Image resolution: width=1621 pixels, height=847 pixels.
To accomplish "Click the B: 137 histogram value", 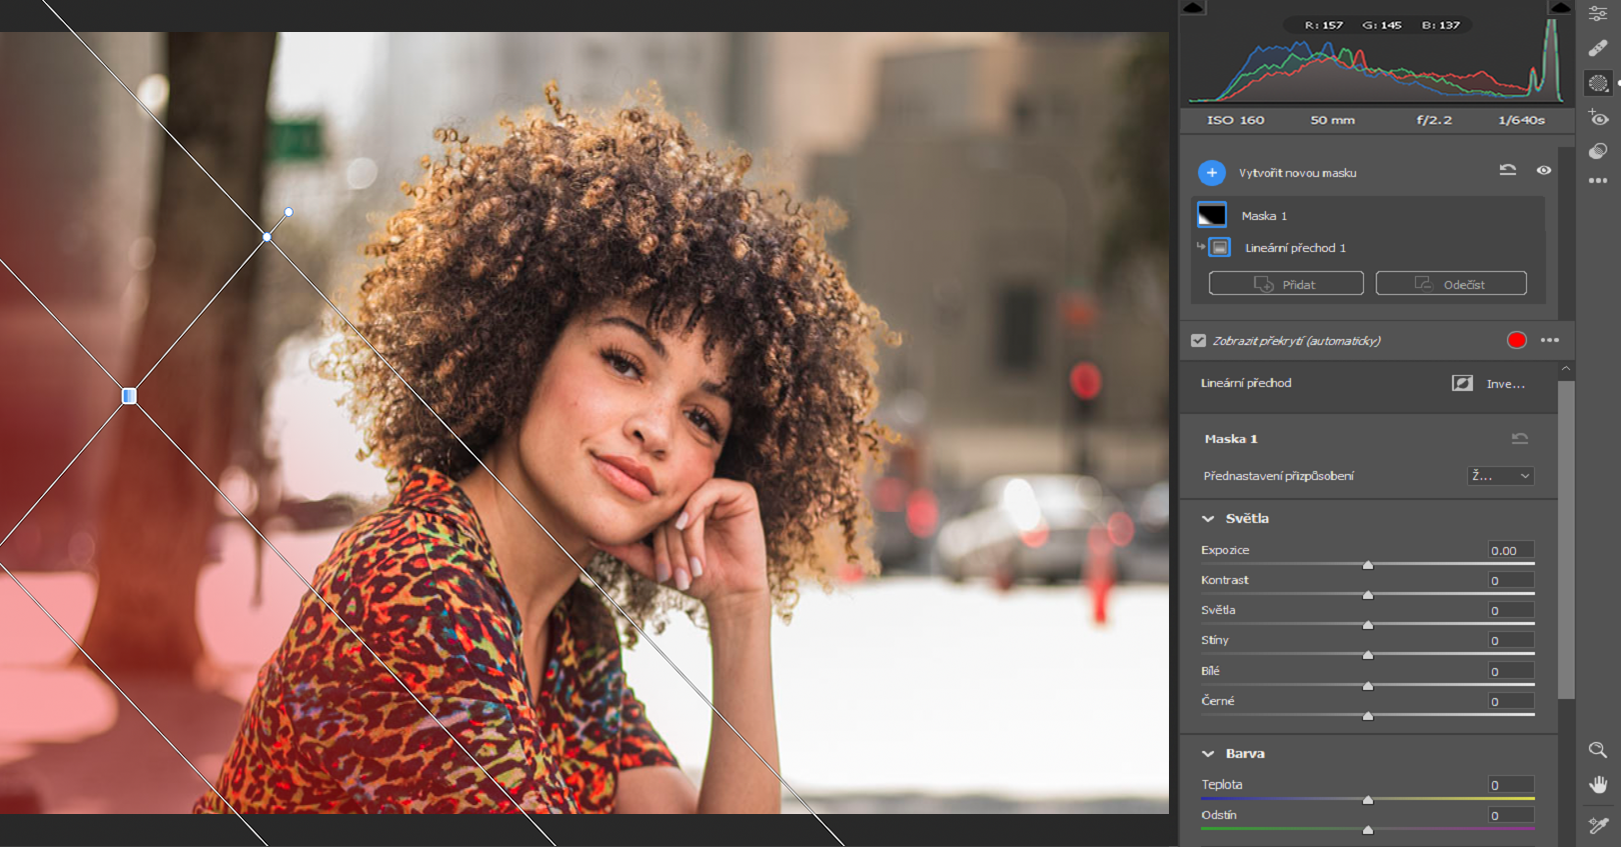I will tap(1441, 25).
